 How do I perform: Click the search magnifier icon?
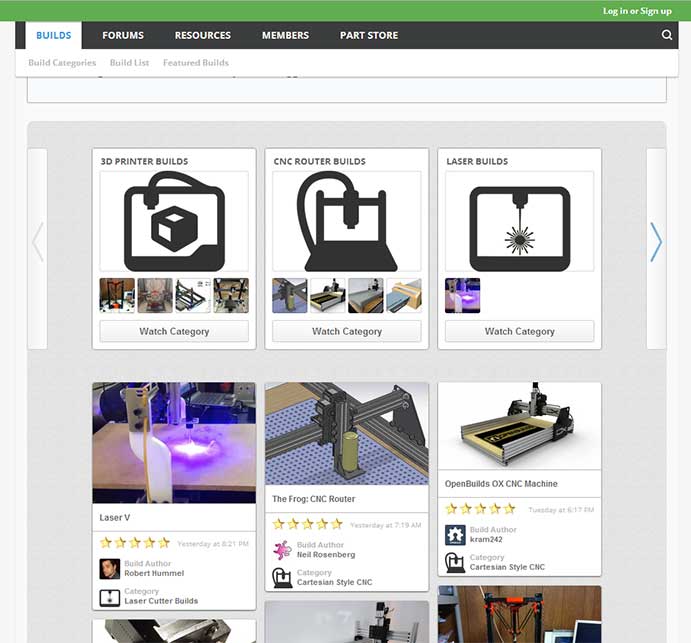pos(667,36)
